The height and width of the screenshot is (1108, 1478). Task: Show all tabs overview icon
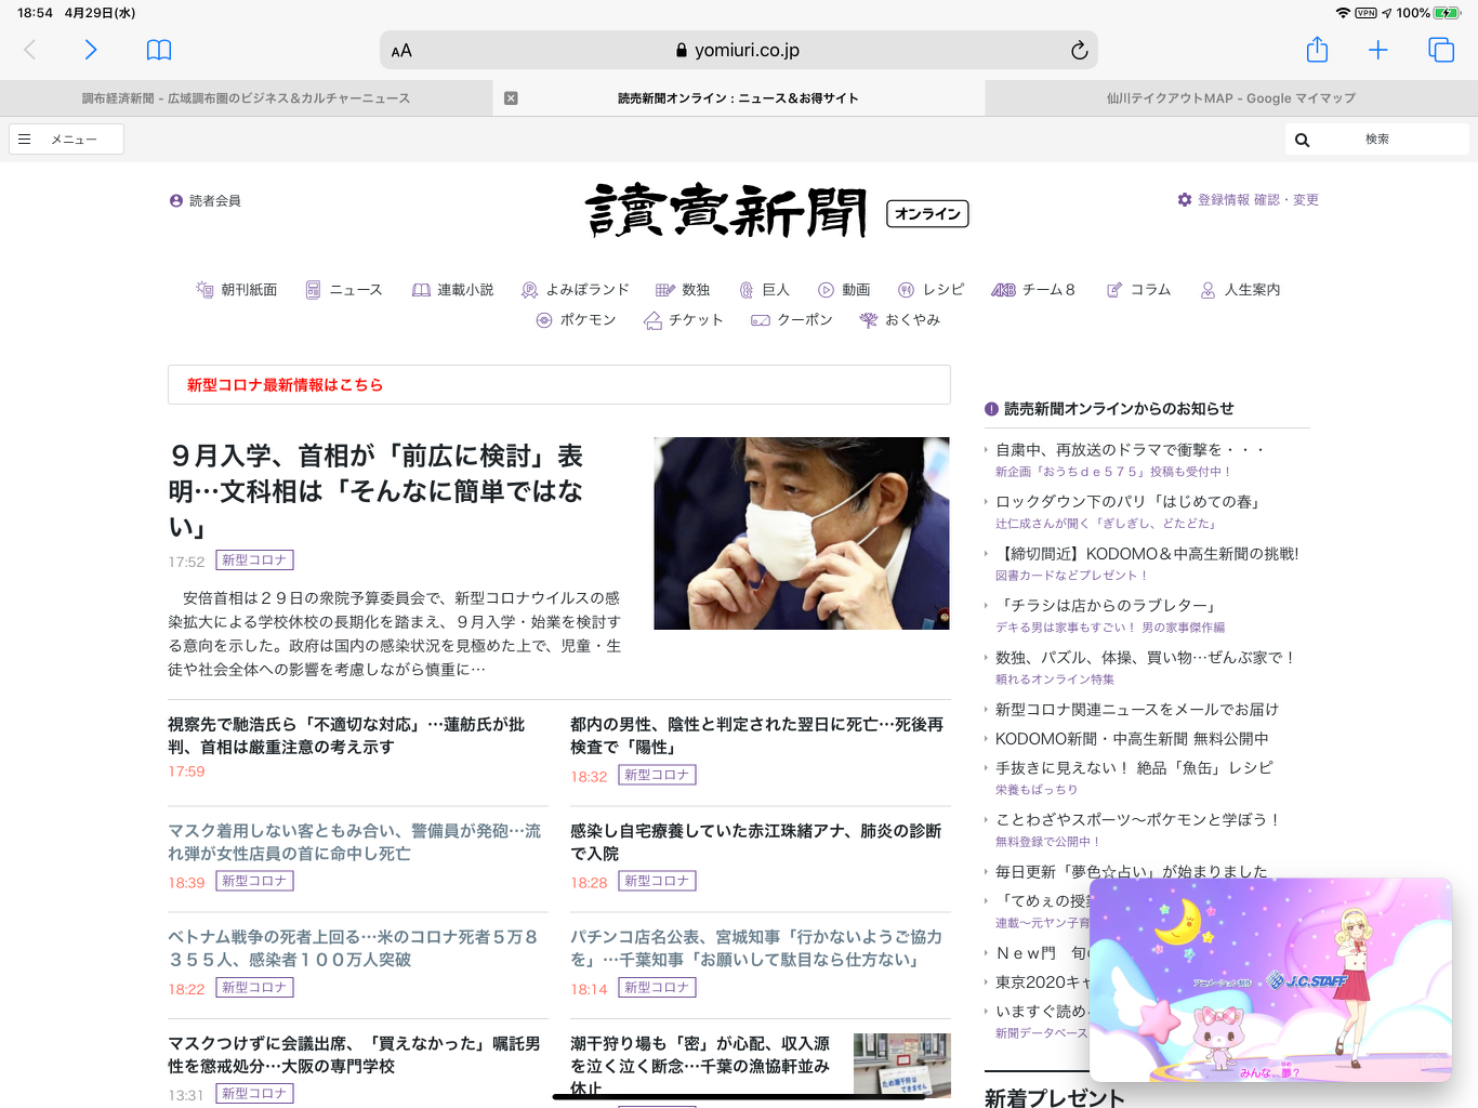click(1441, 50)
